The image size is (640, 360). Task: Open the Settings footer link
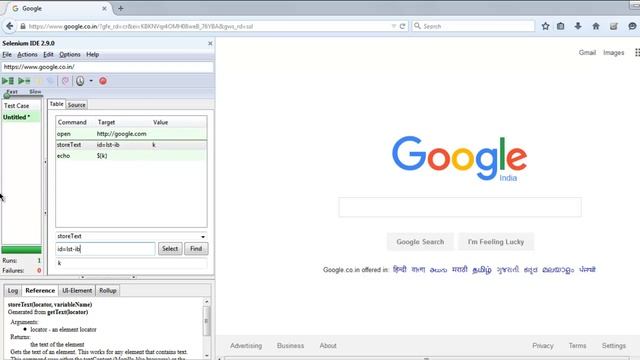click(613, 346)
